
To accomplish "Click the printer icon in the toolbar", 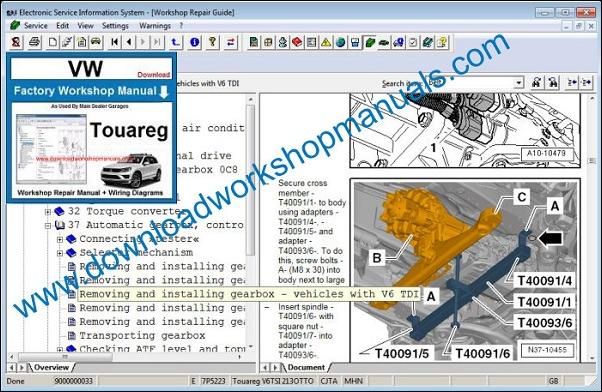I will [x=35, y=42].
